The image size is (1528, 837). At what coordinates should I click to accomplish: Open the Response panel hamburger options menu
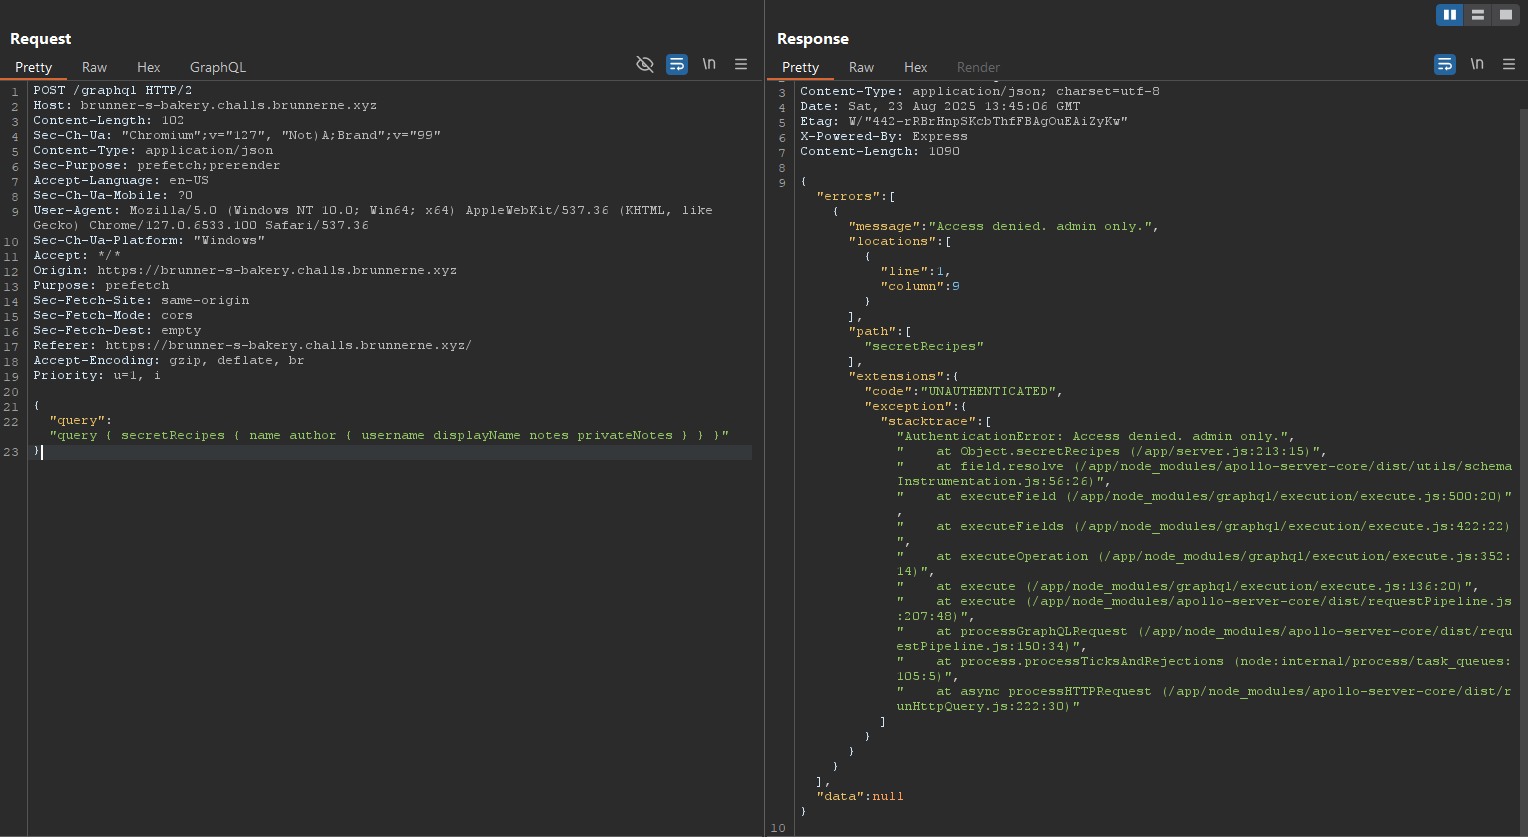(x=1509, y=64)
